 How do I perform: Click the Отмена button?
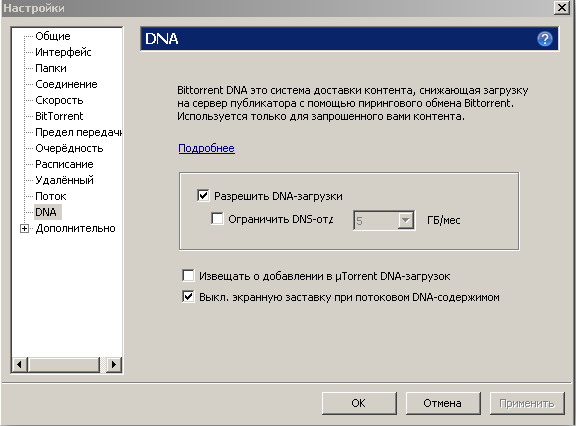(443, 403)
